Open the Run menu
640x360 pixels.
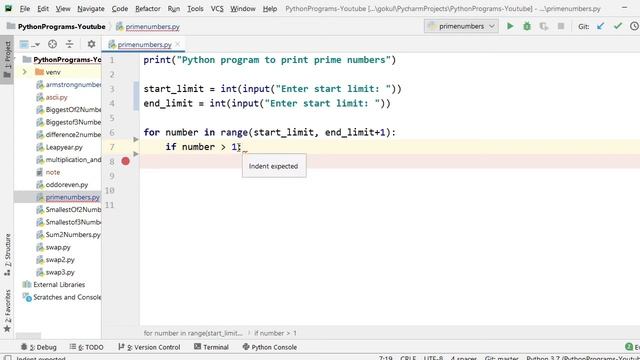click(173, 9)
